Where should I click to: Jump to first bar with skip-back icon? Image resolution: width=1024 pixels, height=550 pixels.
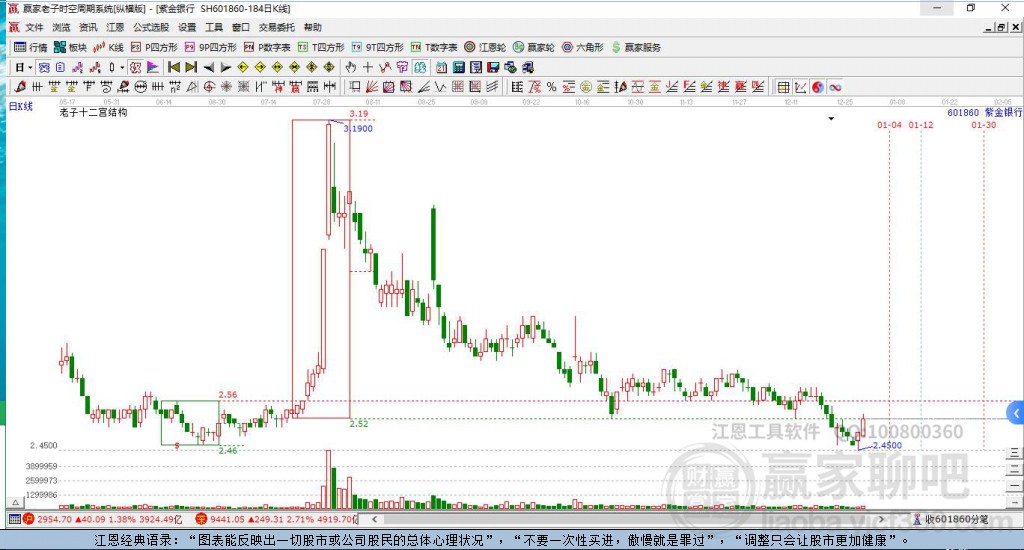point(174,67)
